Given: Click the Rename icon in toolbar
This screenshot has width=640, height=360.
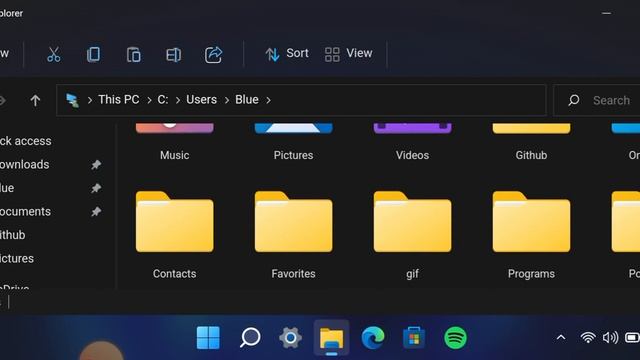Looking at the screenshot, I should click(173, 54).
